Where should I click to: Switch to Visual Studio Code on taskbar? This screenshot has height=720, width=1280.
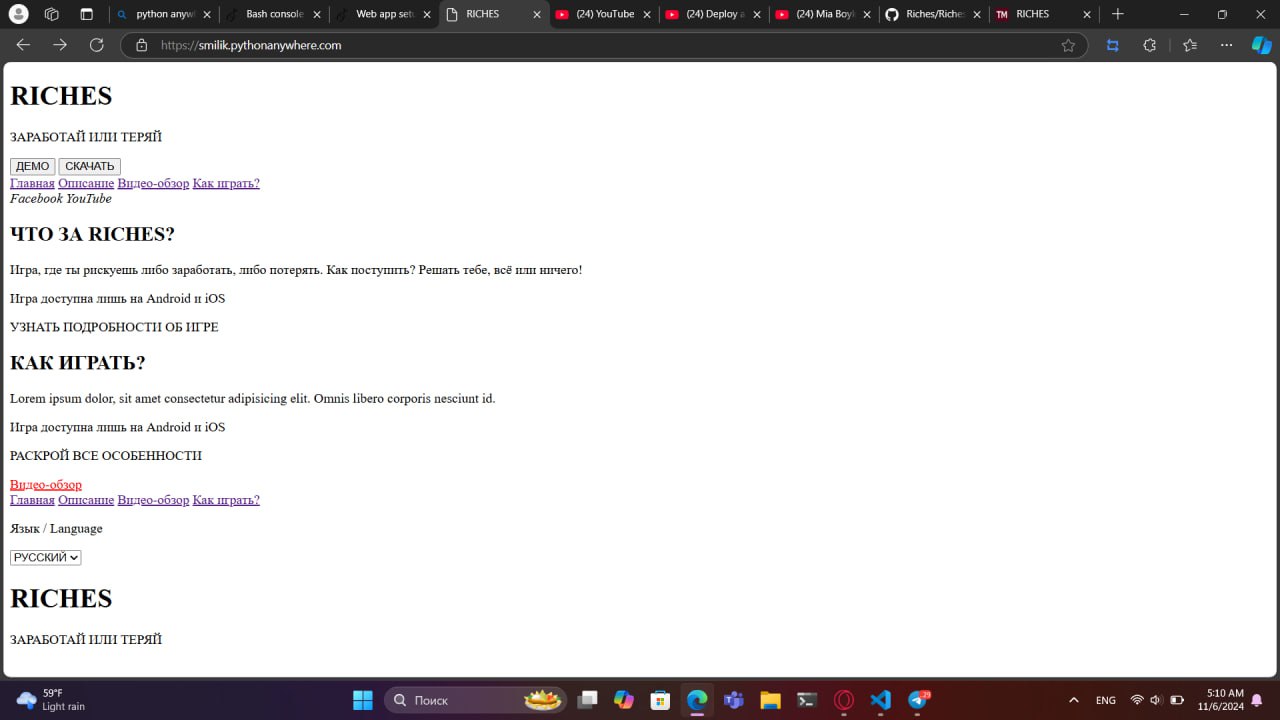880,700
